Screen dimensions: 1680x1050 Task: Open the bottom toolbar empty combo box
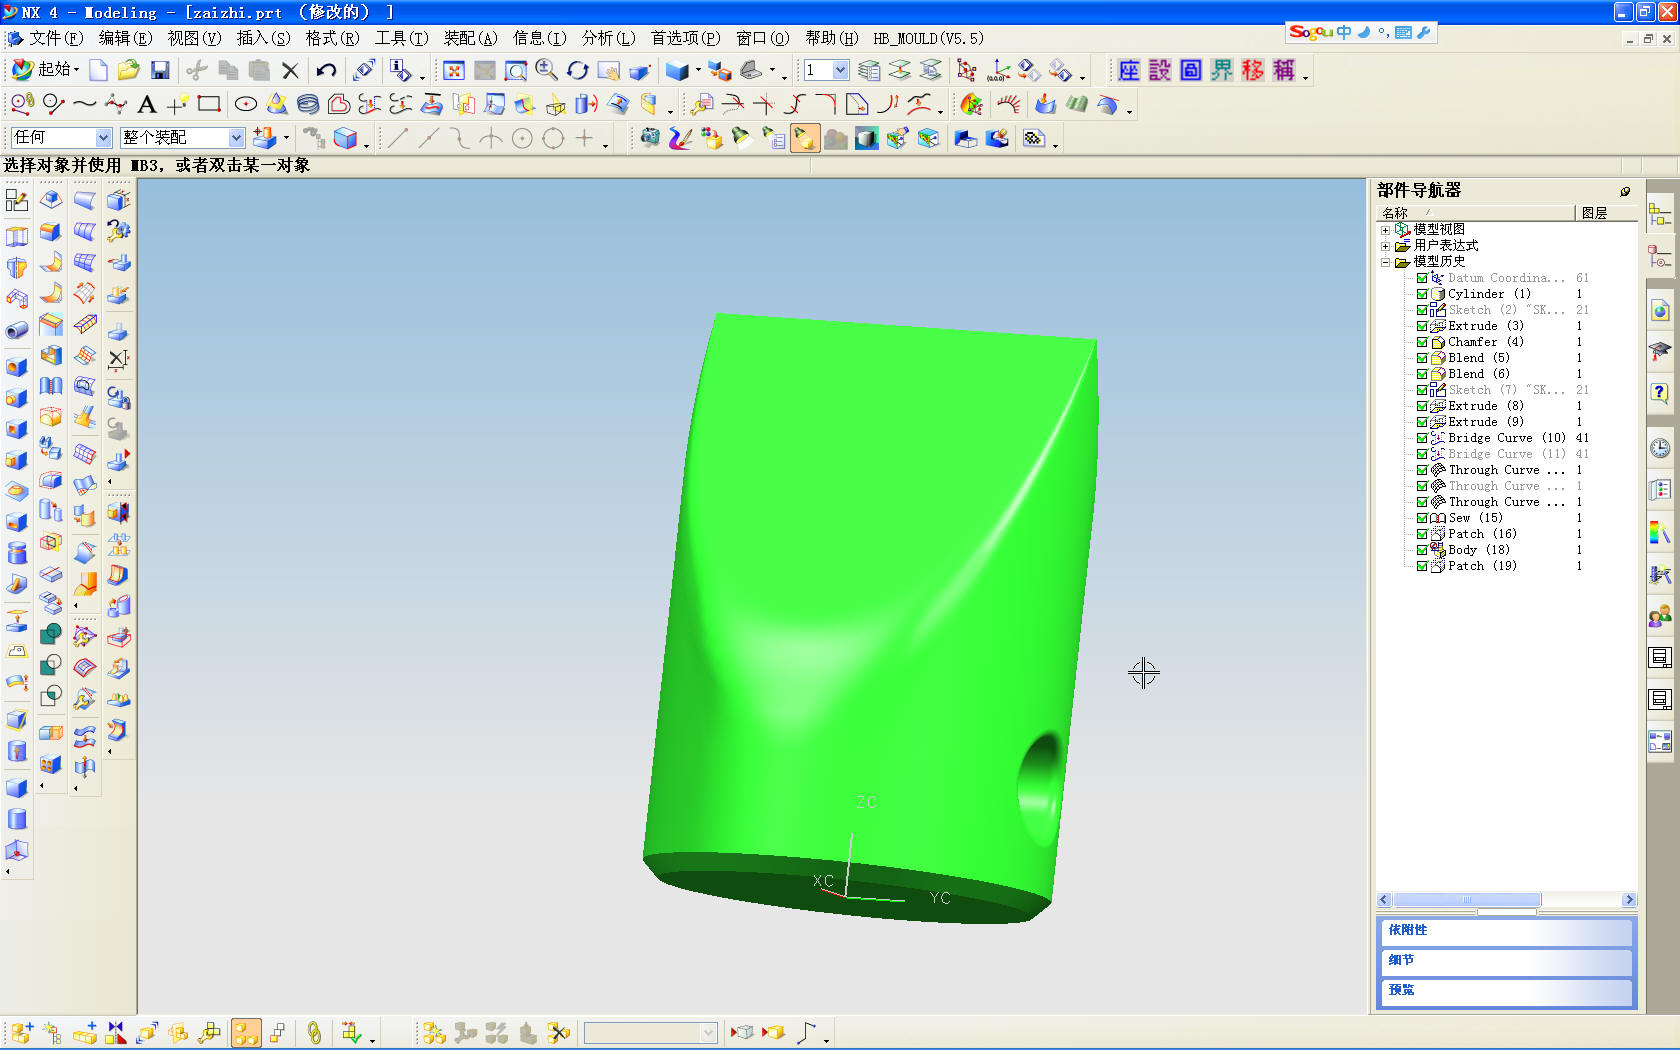pyautogui.click(x=650, y=1033)
